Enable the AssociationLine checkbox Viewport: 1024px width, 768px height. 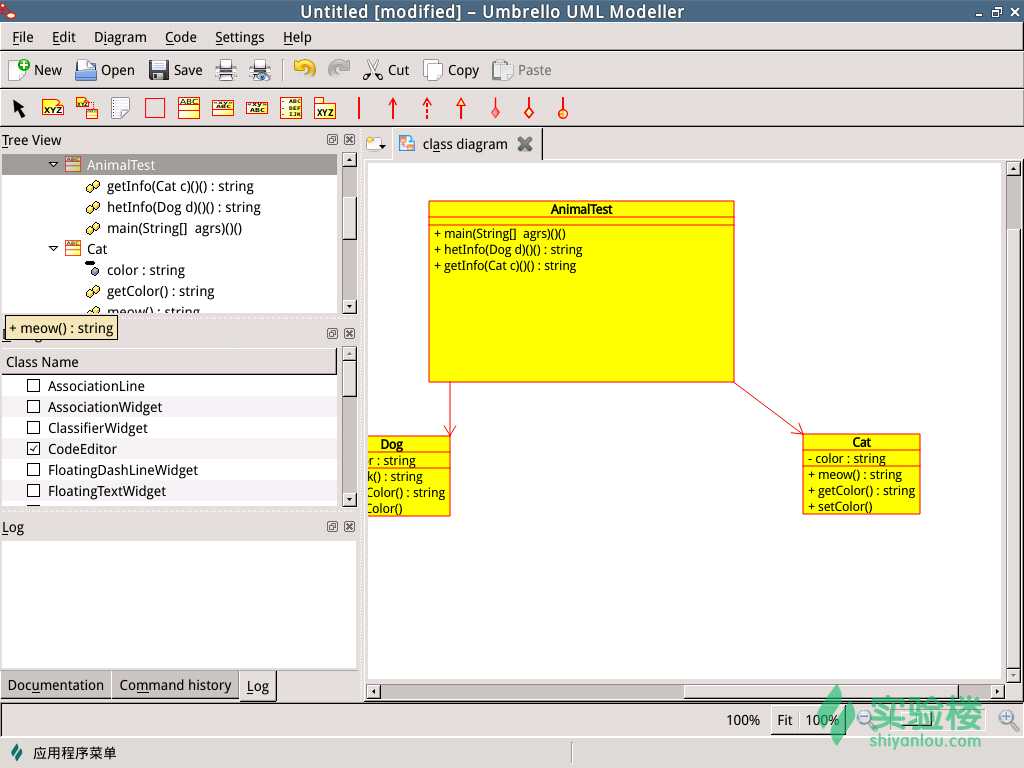(33, 386)
